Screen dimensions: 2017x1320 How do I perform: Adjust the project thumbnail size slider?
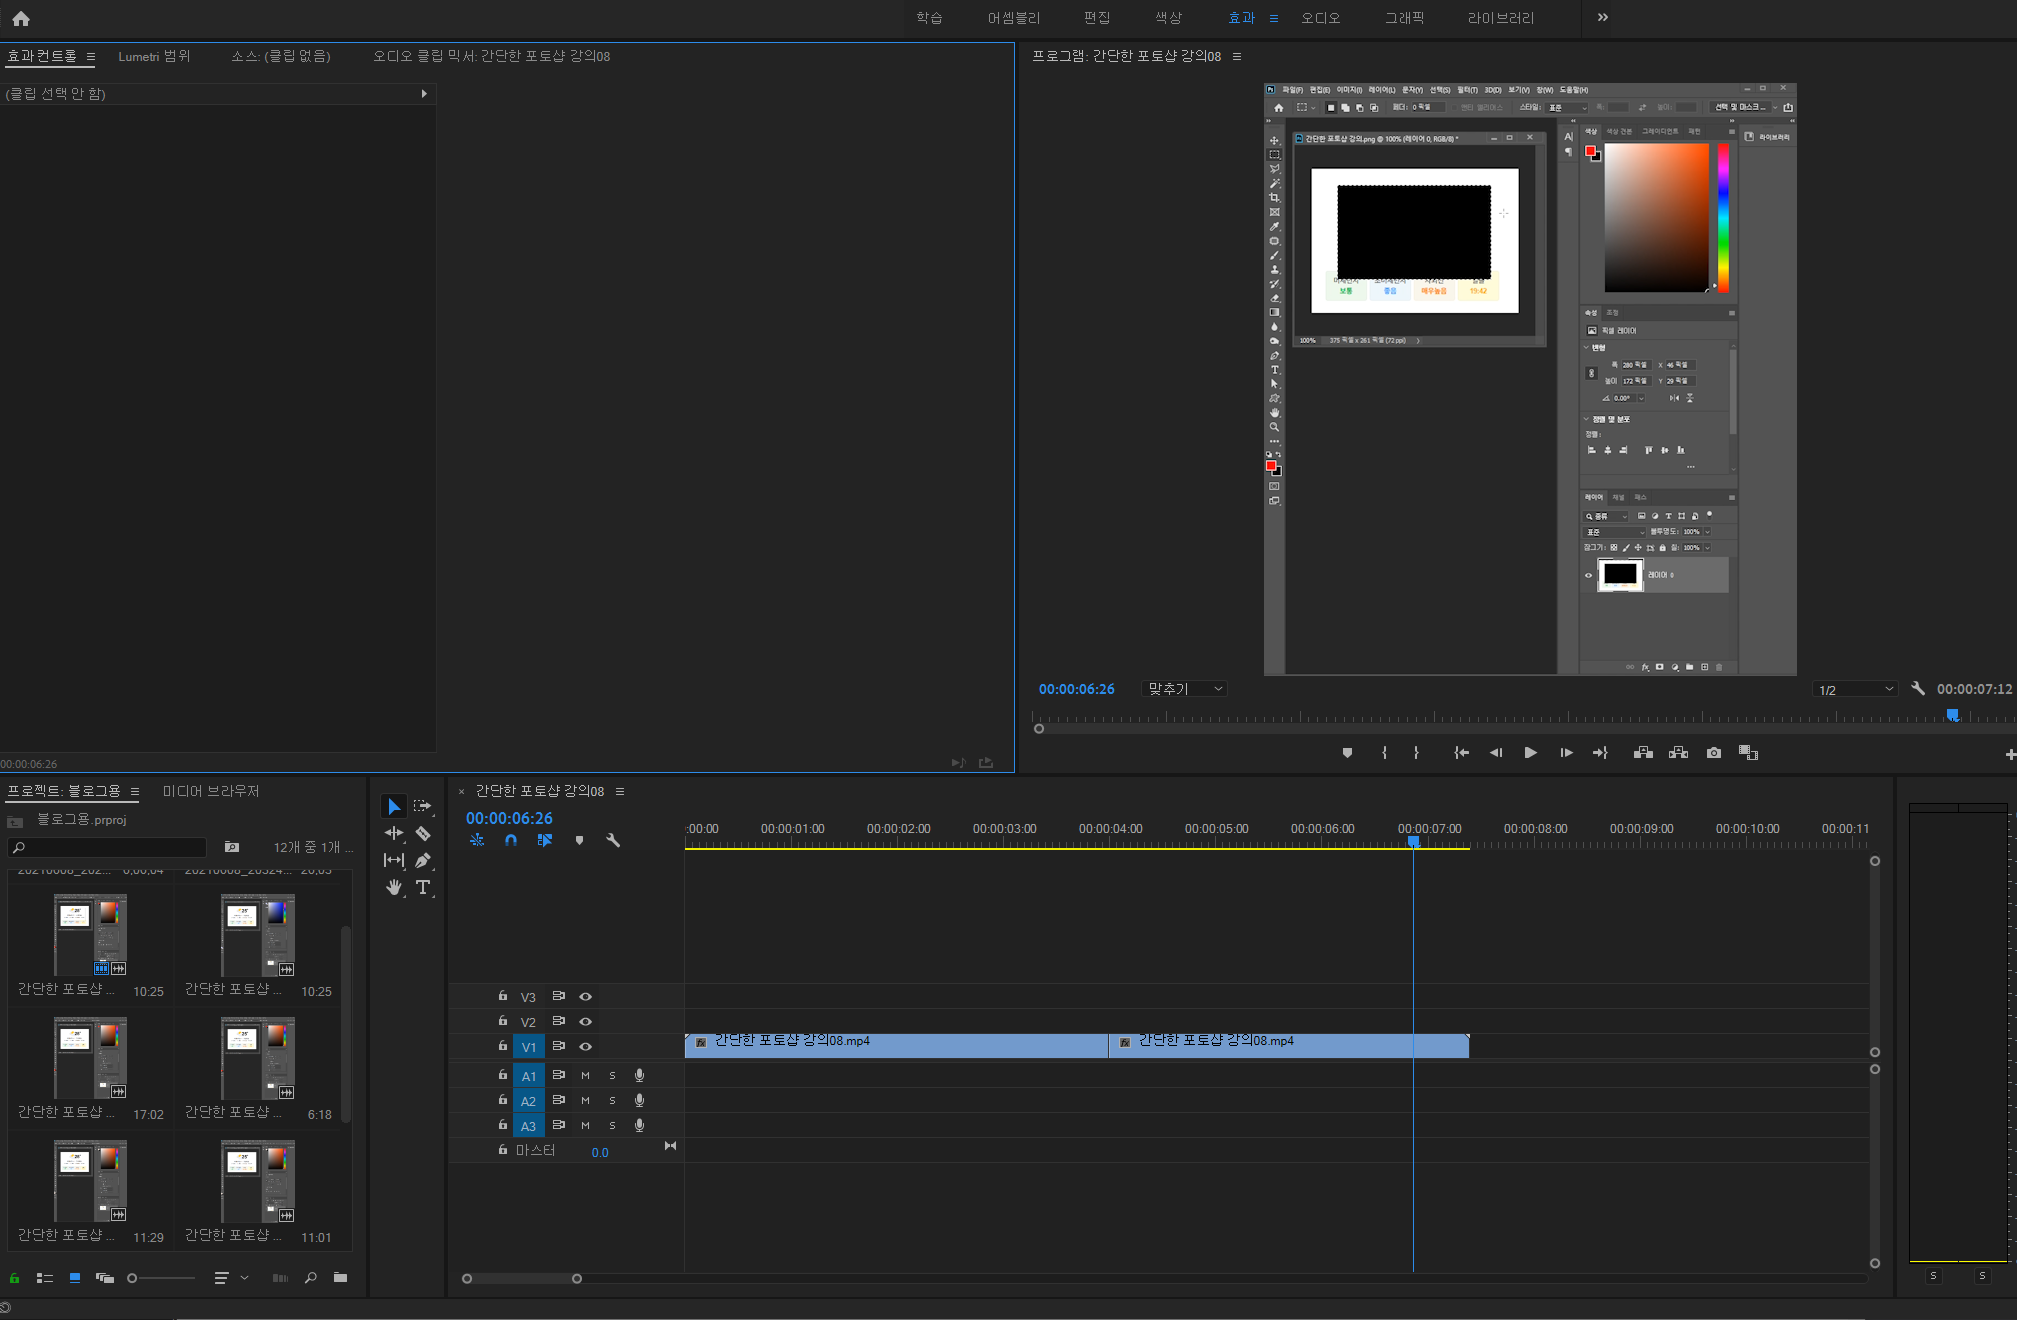[133, 1278]
